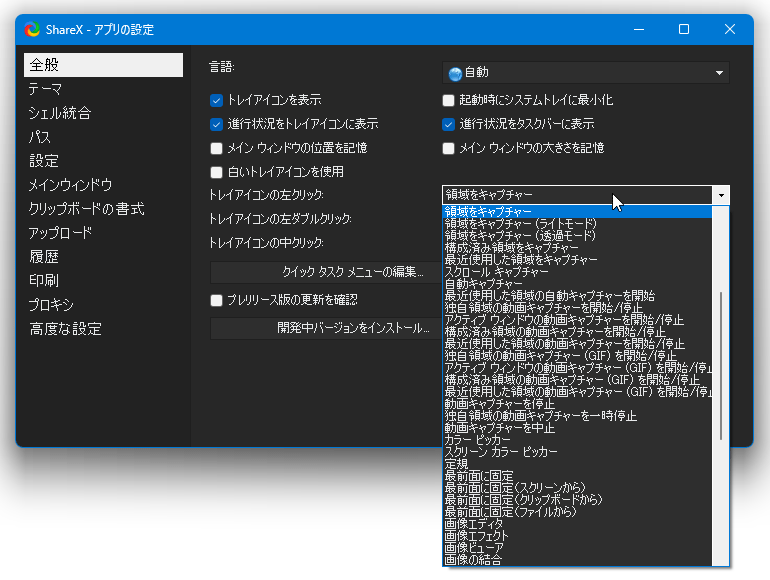
Task: Enable メイン ウィンドウの大きさを記憶 checkbox
Action: point(448,148)
